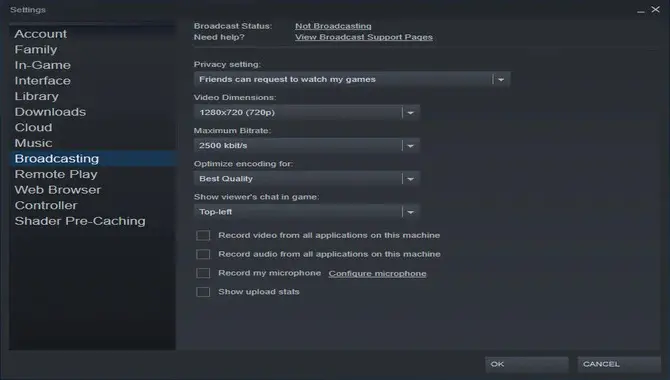Open the Privacy setting dropdown
The width and height of the screenshot is (670, 380).
(352, 80)
